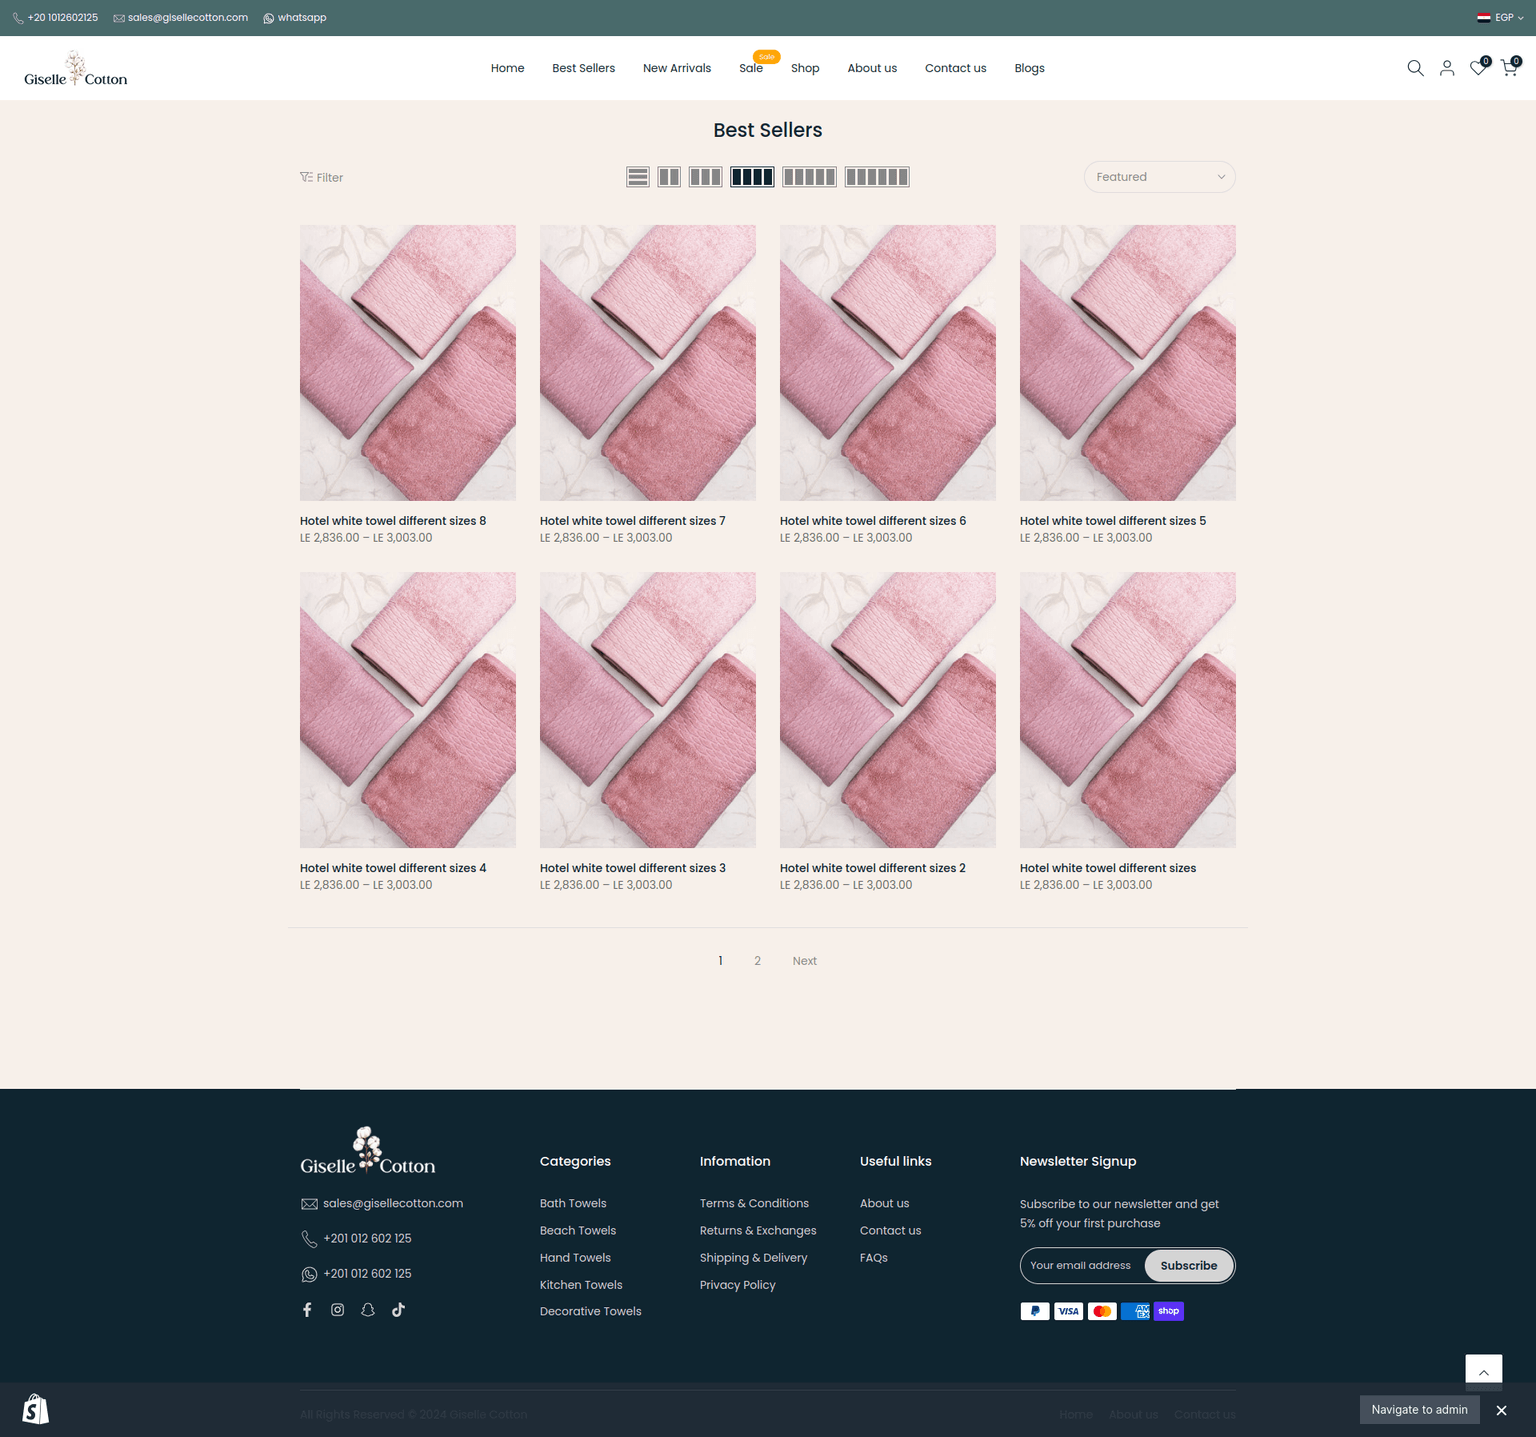Open the wishlist heart icon
The image size is (1536, 1437).
click(1478, 68)
